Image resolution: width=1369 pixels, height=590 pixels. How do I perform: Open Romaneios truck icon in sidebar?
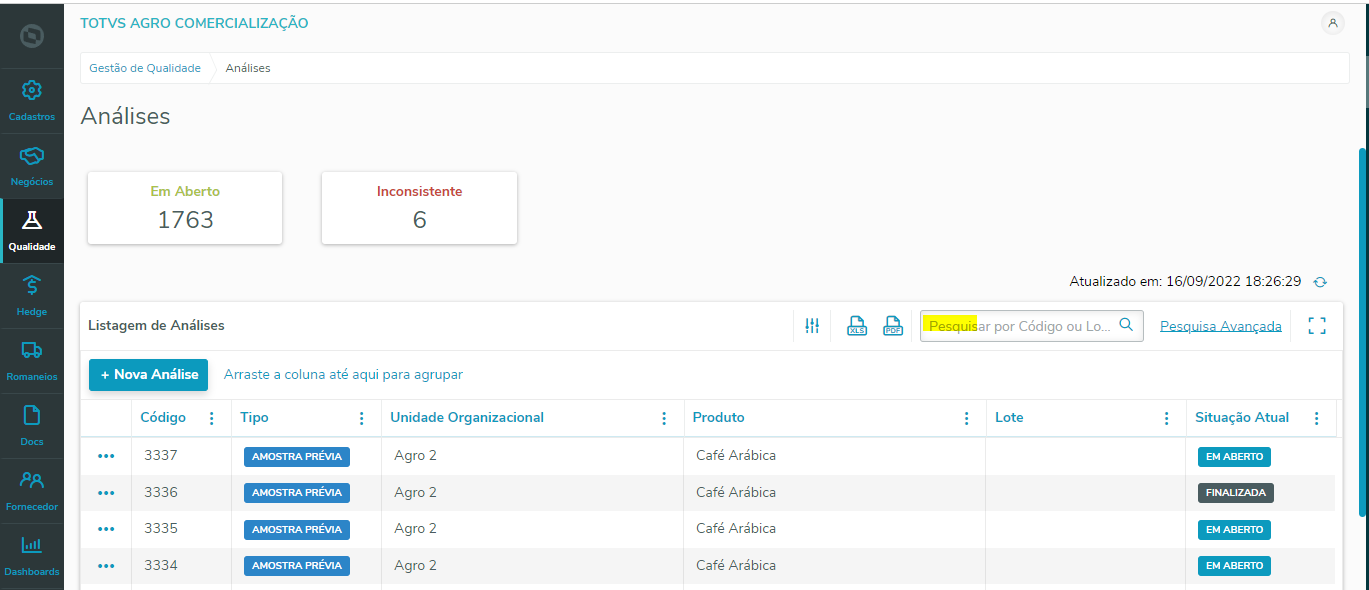(x=32, y=350)
